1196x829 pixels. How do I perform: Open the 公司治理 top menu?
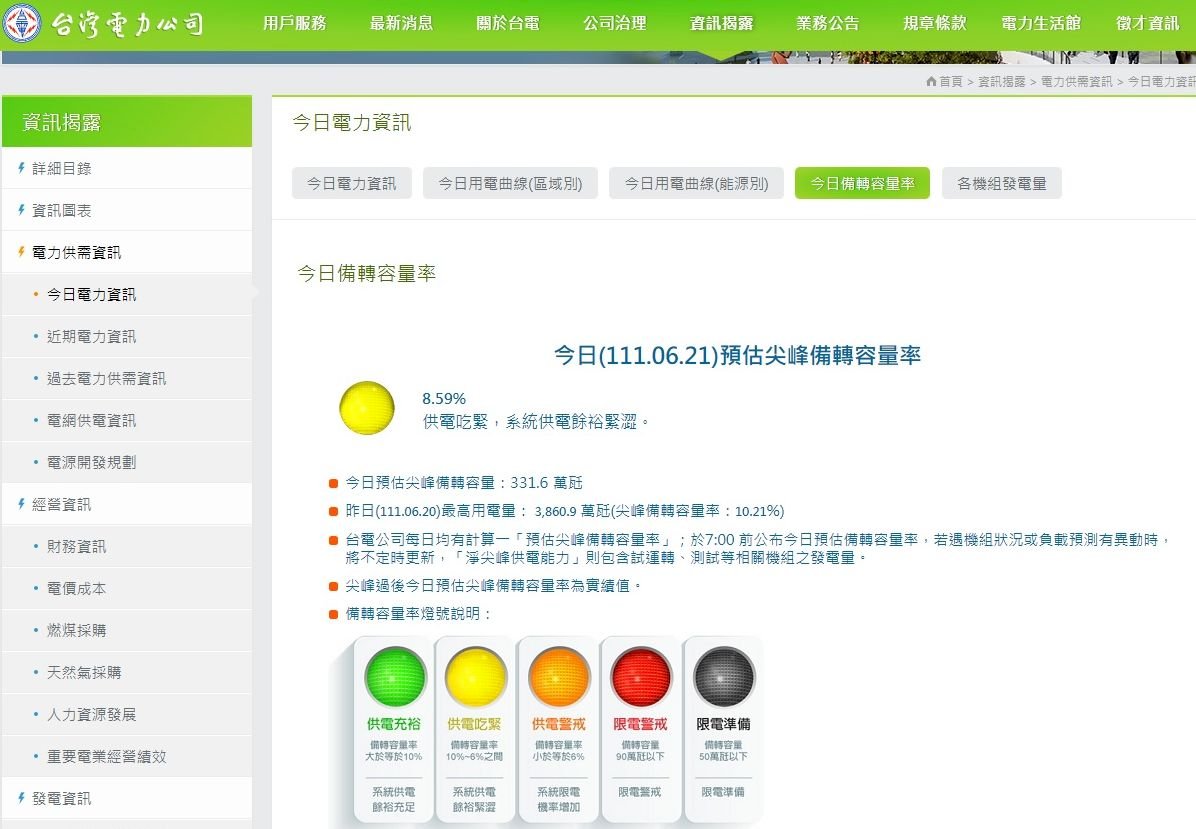coord(615,24)
